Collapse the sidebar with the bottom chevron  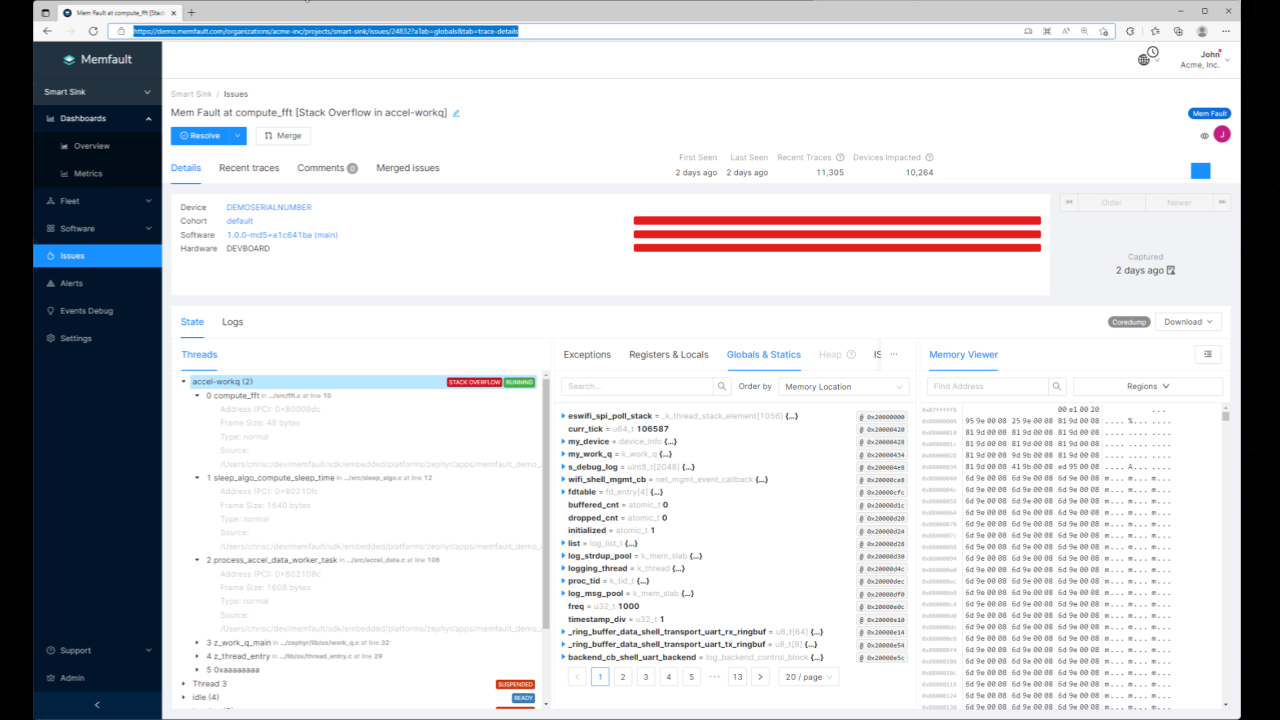(x=97, y=704)
